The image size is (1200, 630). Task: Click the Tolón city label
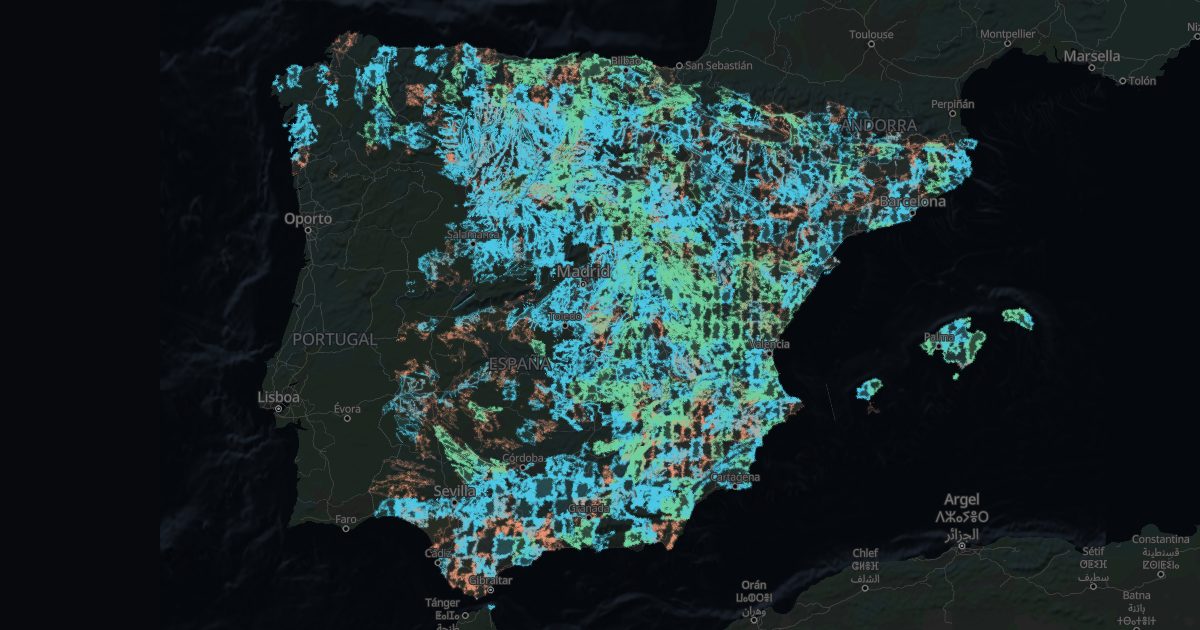pyautogui.click(x=1141, y=81)
